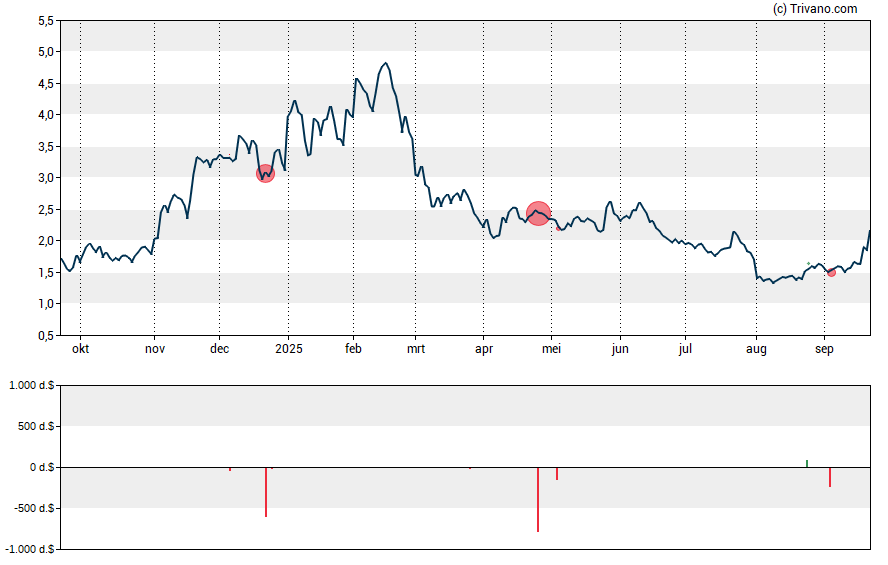Click the tiny red dot just after mei

[558, 228]
